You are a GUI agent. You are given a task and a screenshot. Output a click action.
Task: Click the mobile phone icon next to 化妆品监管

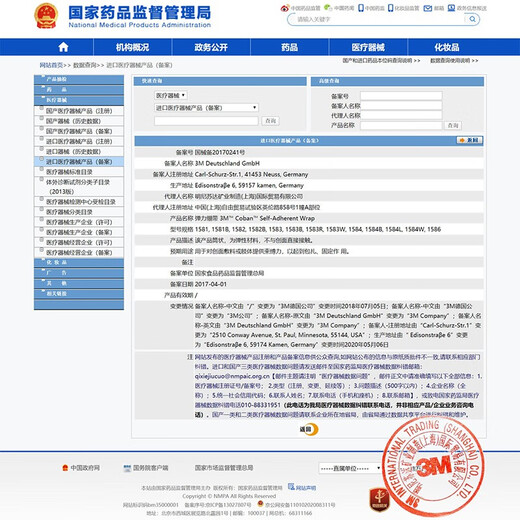[390, 8]
